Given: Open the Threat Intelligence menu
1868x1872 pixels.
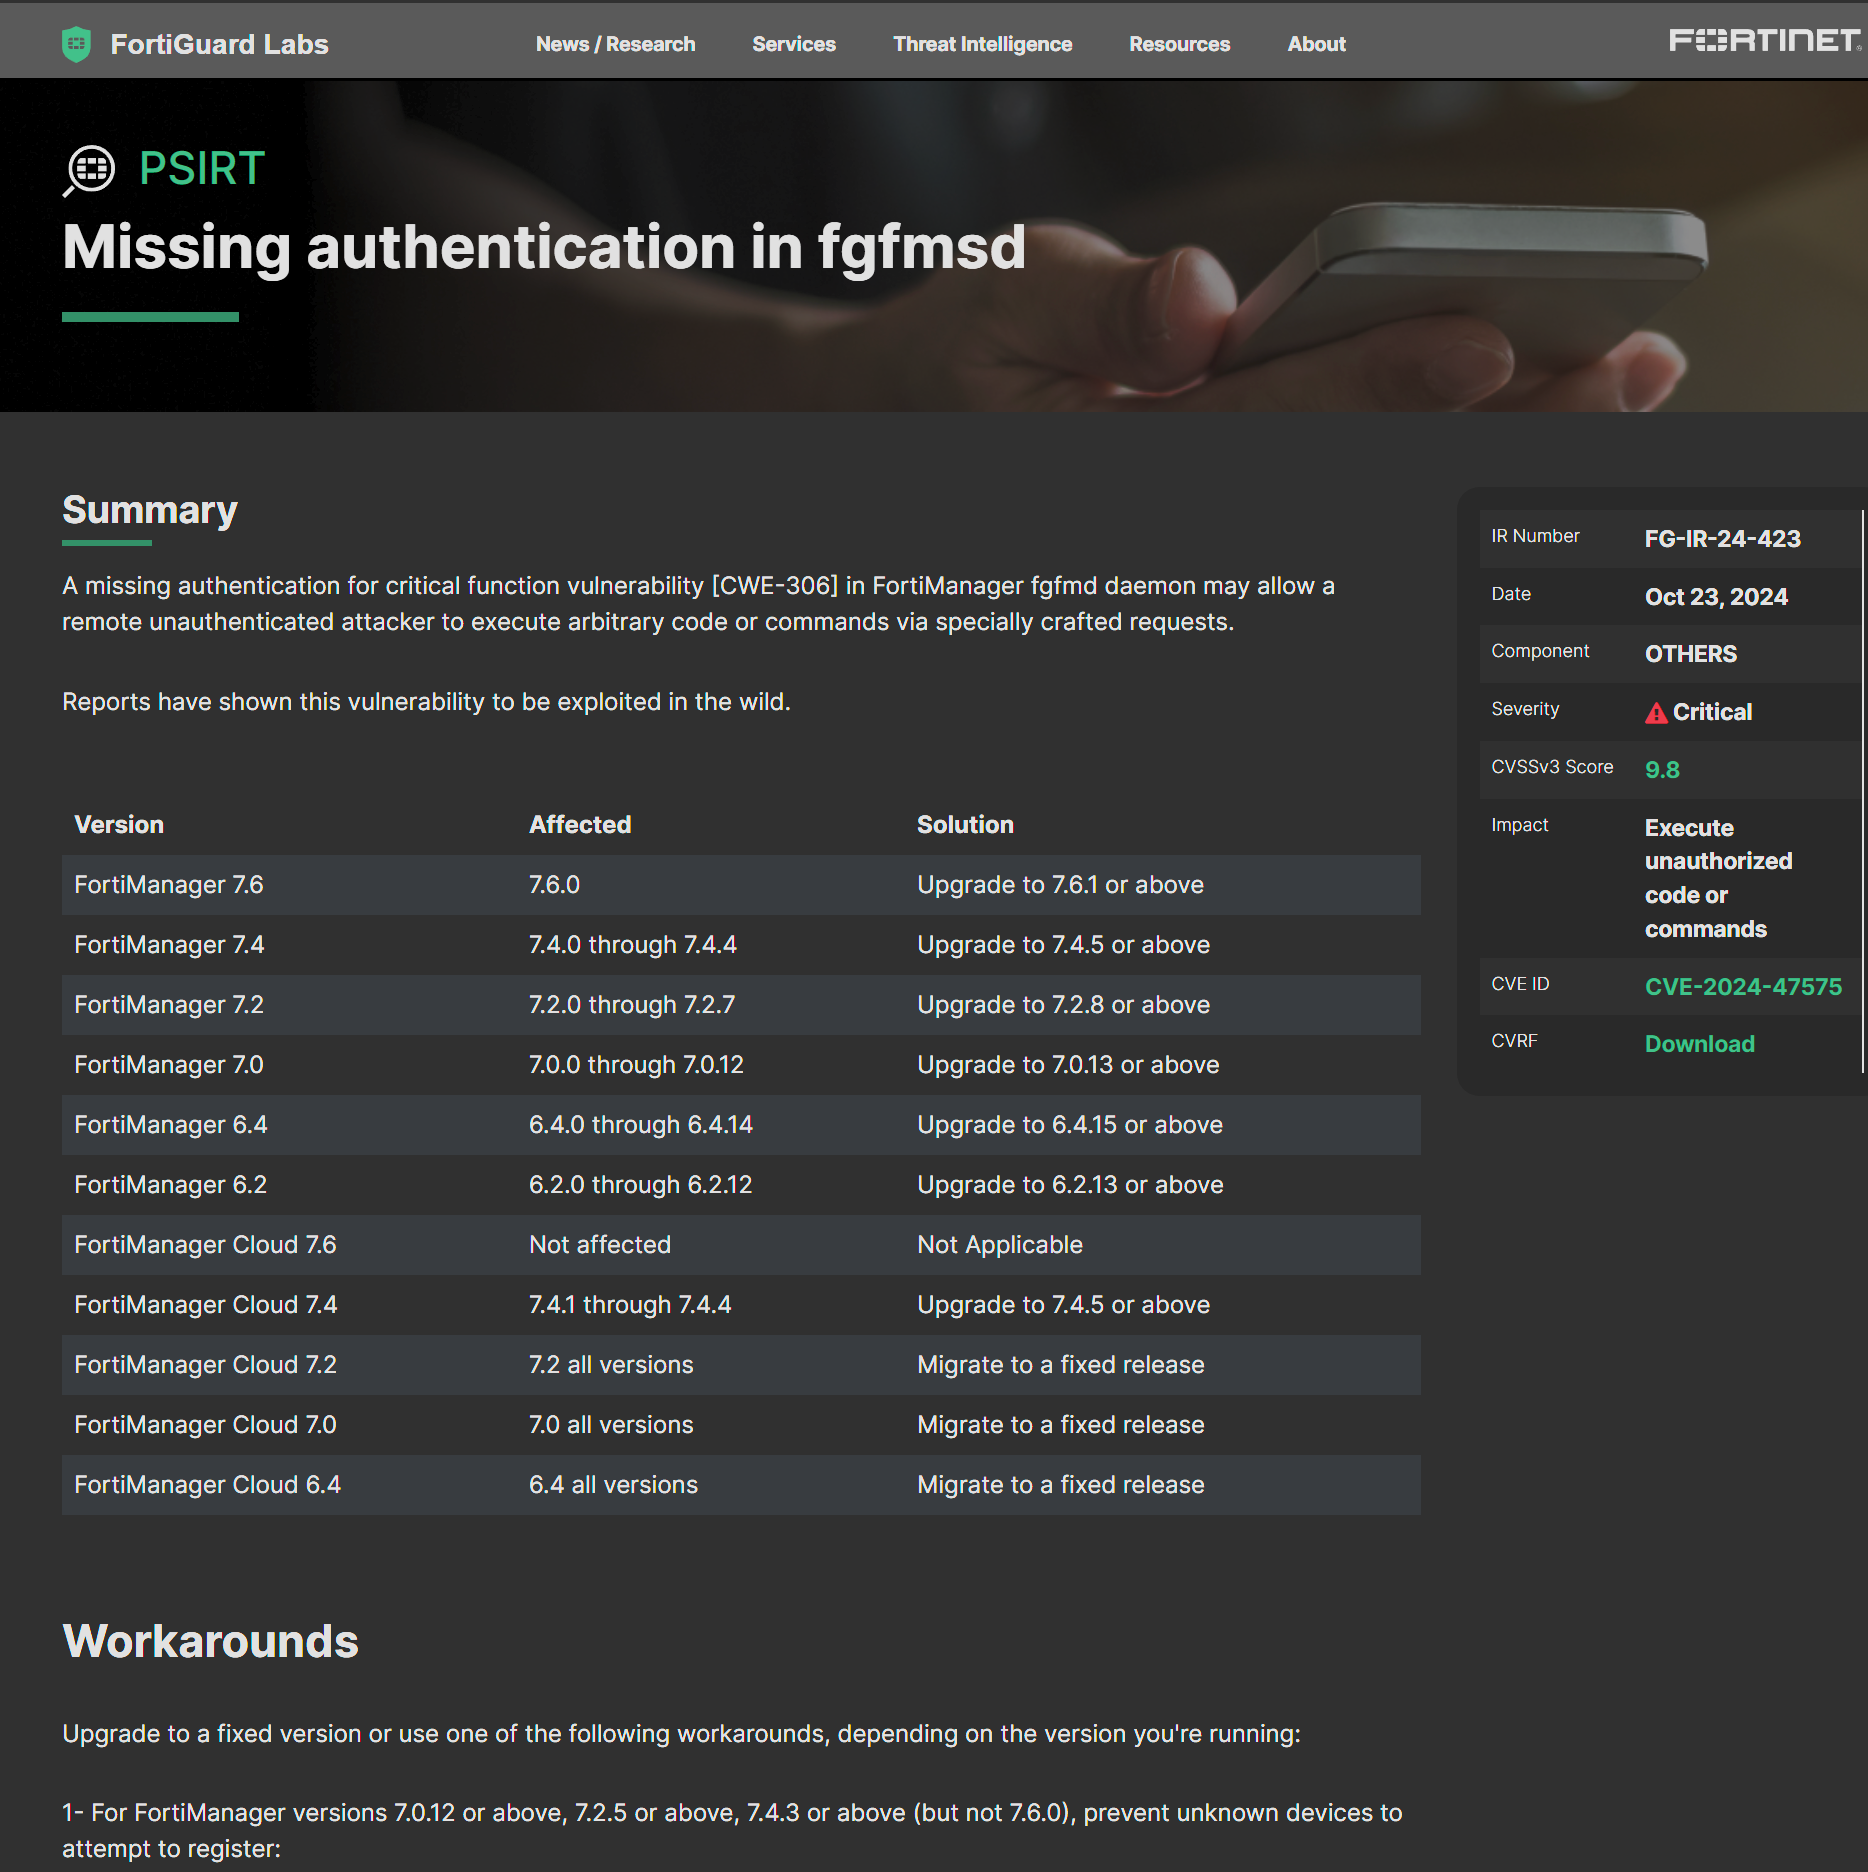Looking at the screenshot, I should coord(982,44).
